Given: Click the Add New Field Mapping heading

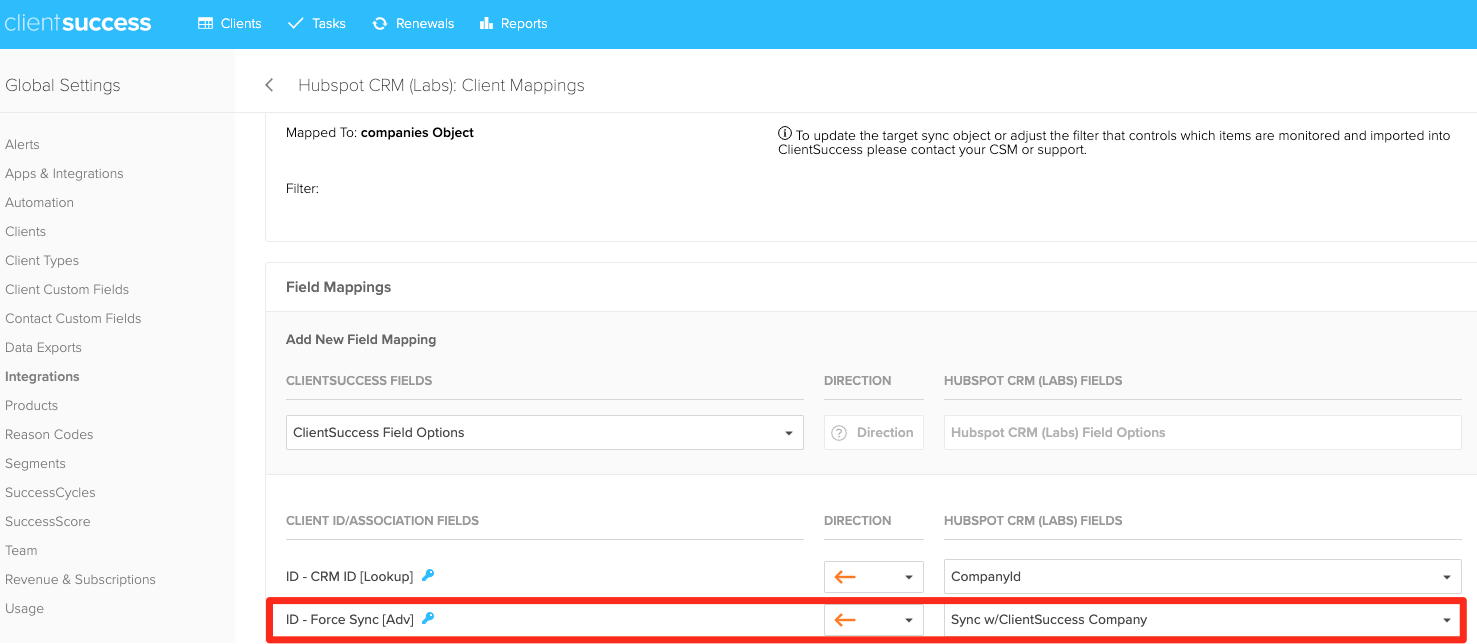Looking at the screenshot, I should [x=361, y=339].
